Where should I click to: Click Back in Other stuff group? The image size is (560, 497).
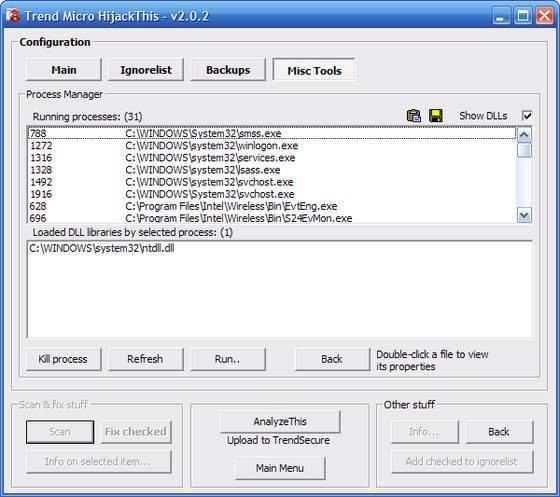499,432
